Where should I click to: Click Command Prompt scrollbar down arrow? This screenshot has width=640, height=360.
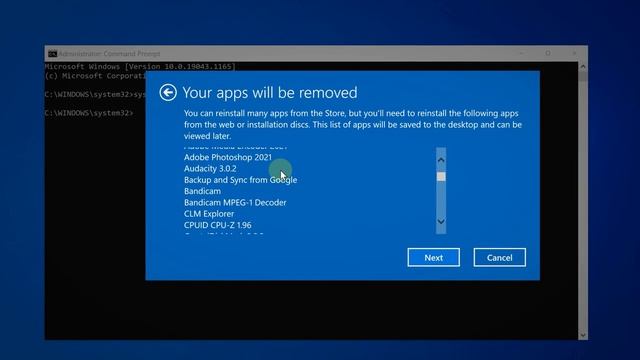pos(583,335)
